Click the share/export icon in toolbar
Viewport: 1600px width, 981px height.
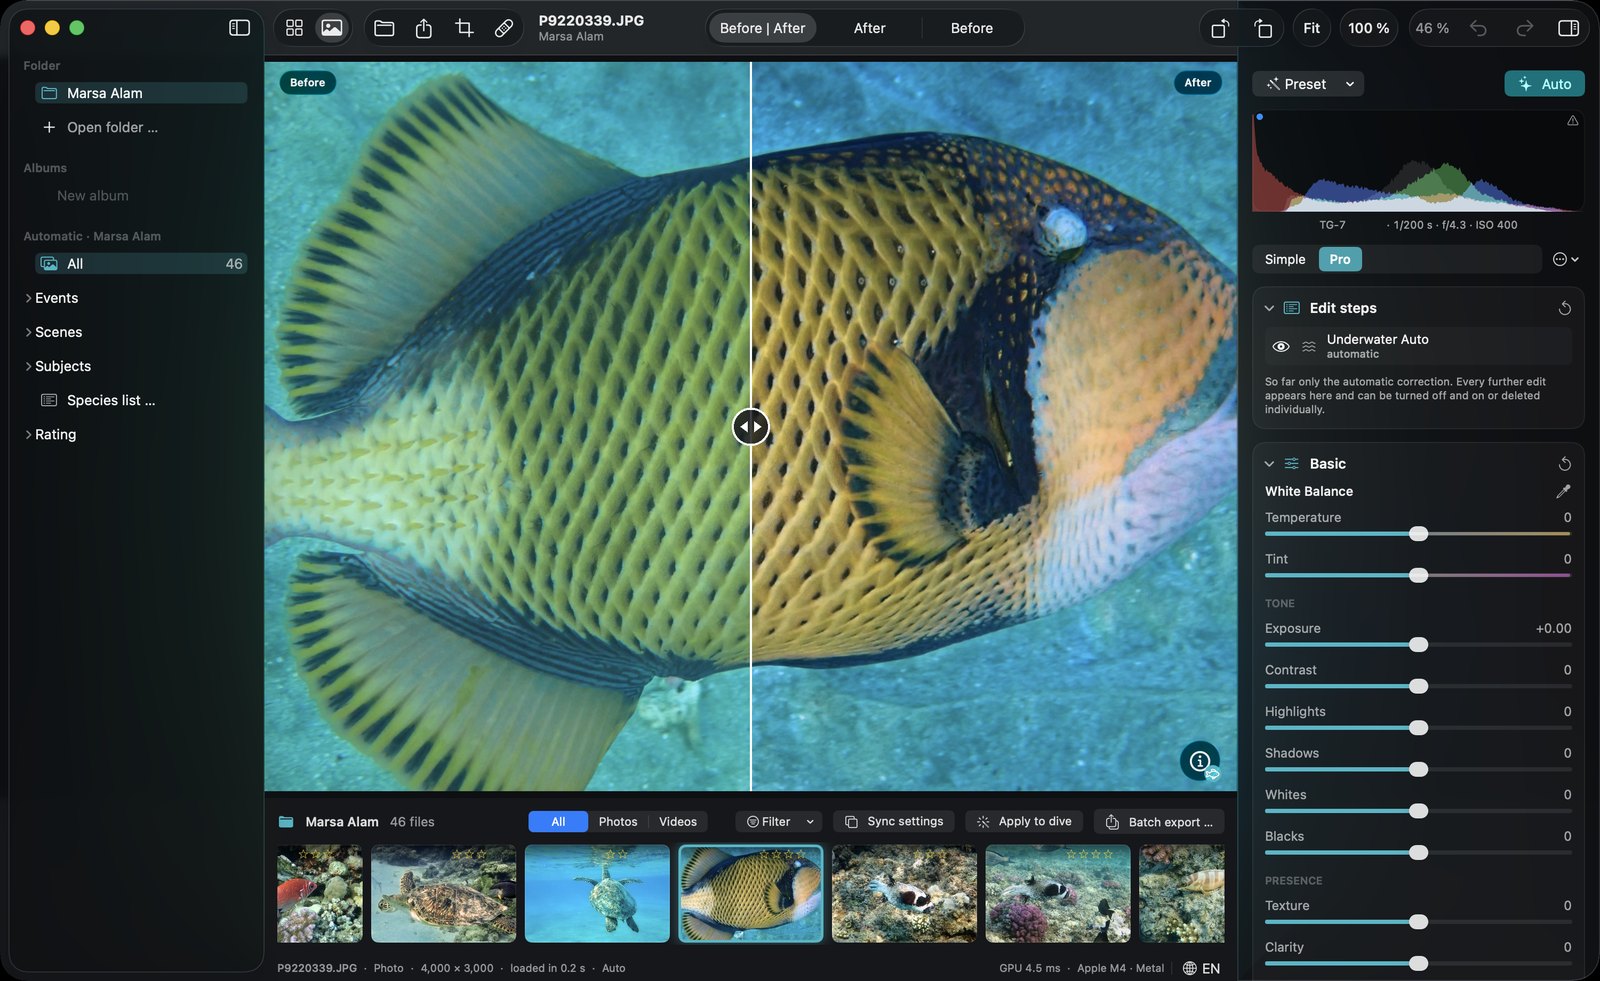tap(424, 28)
